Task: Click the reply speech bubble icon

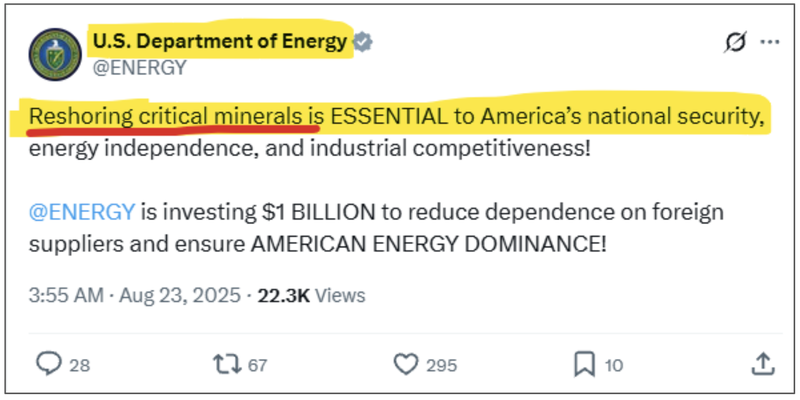Action: click(48, 363)
